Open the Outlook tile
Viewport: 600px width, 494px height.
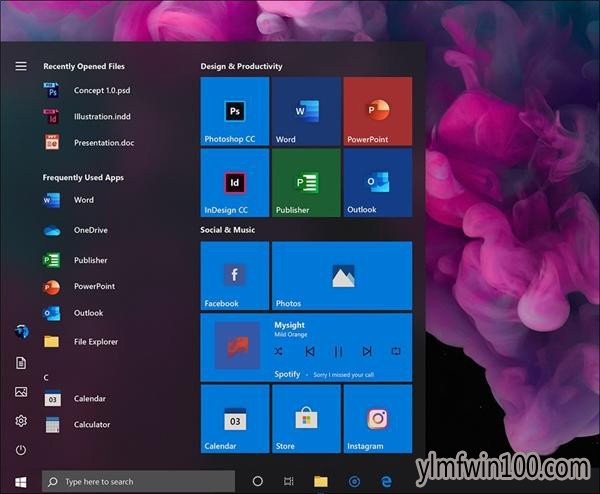(378, 183)
